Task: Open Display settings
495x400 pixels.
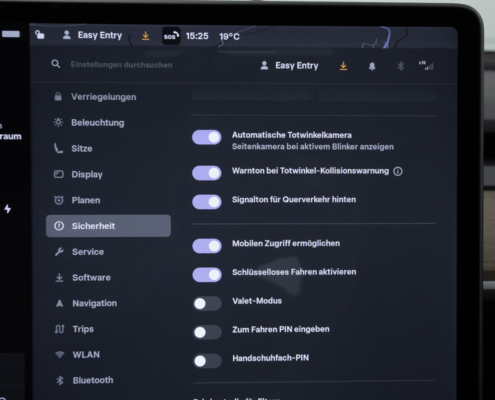Action: coord(108,174)
